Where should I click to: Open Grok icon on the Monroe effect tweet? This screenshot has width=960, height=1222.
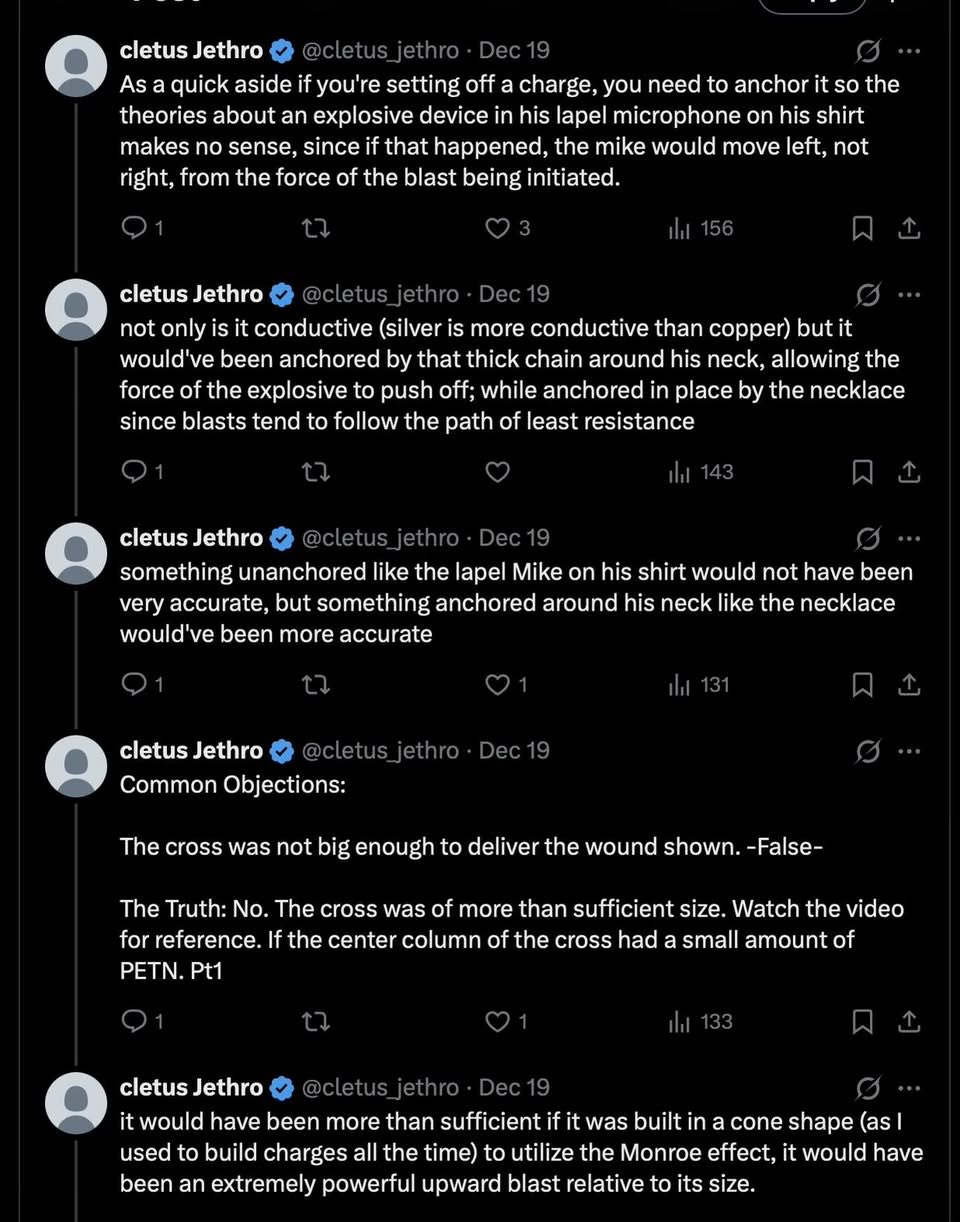[868, 1088]
